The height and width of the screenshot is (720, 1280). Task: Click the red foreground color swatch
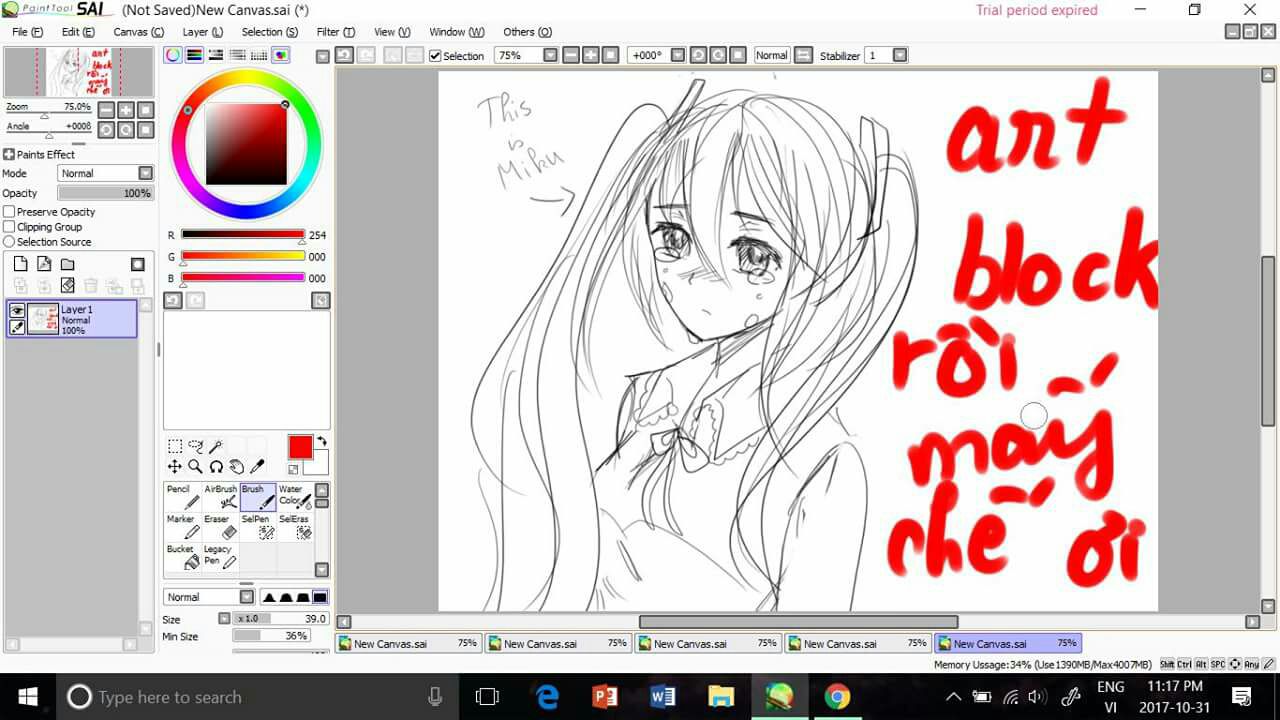click(300, 447)
